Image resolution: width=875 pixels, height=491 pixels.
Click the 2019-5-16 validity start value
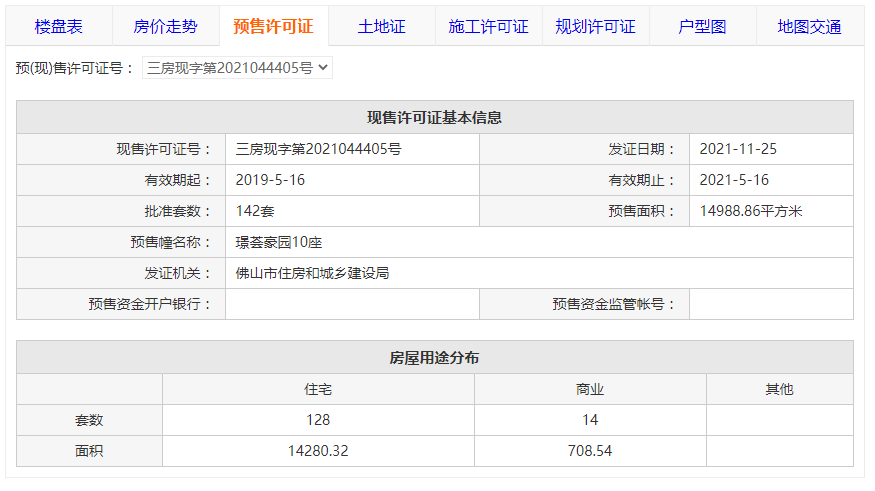coord(270,180)
